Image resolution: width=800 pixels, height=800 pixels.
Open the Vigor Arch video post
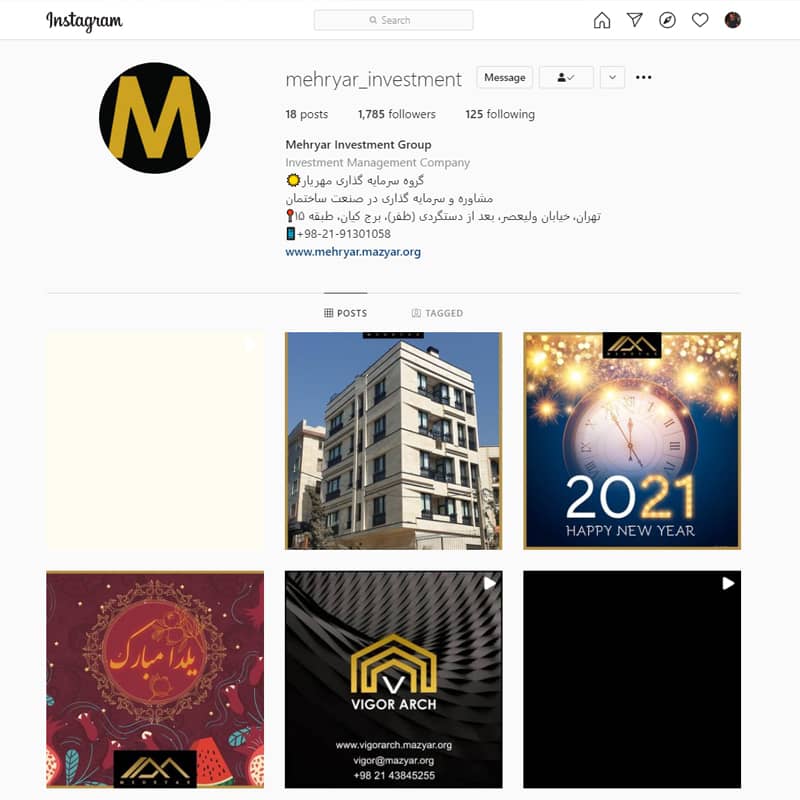393,679
